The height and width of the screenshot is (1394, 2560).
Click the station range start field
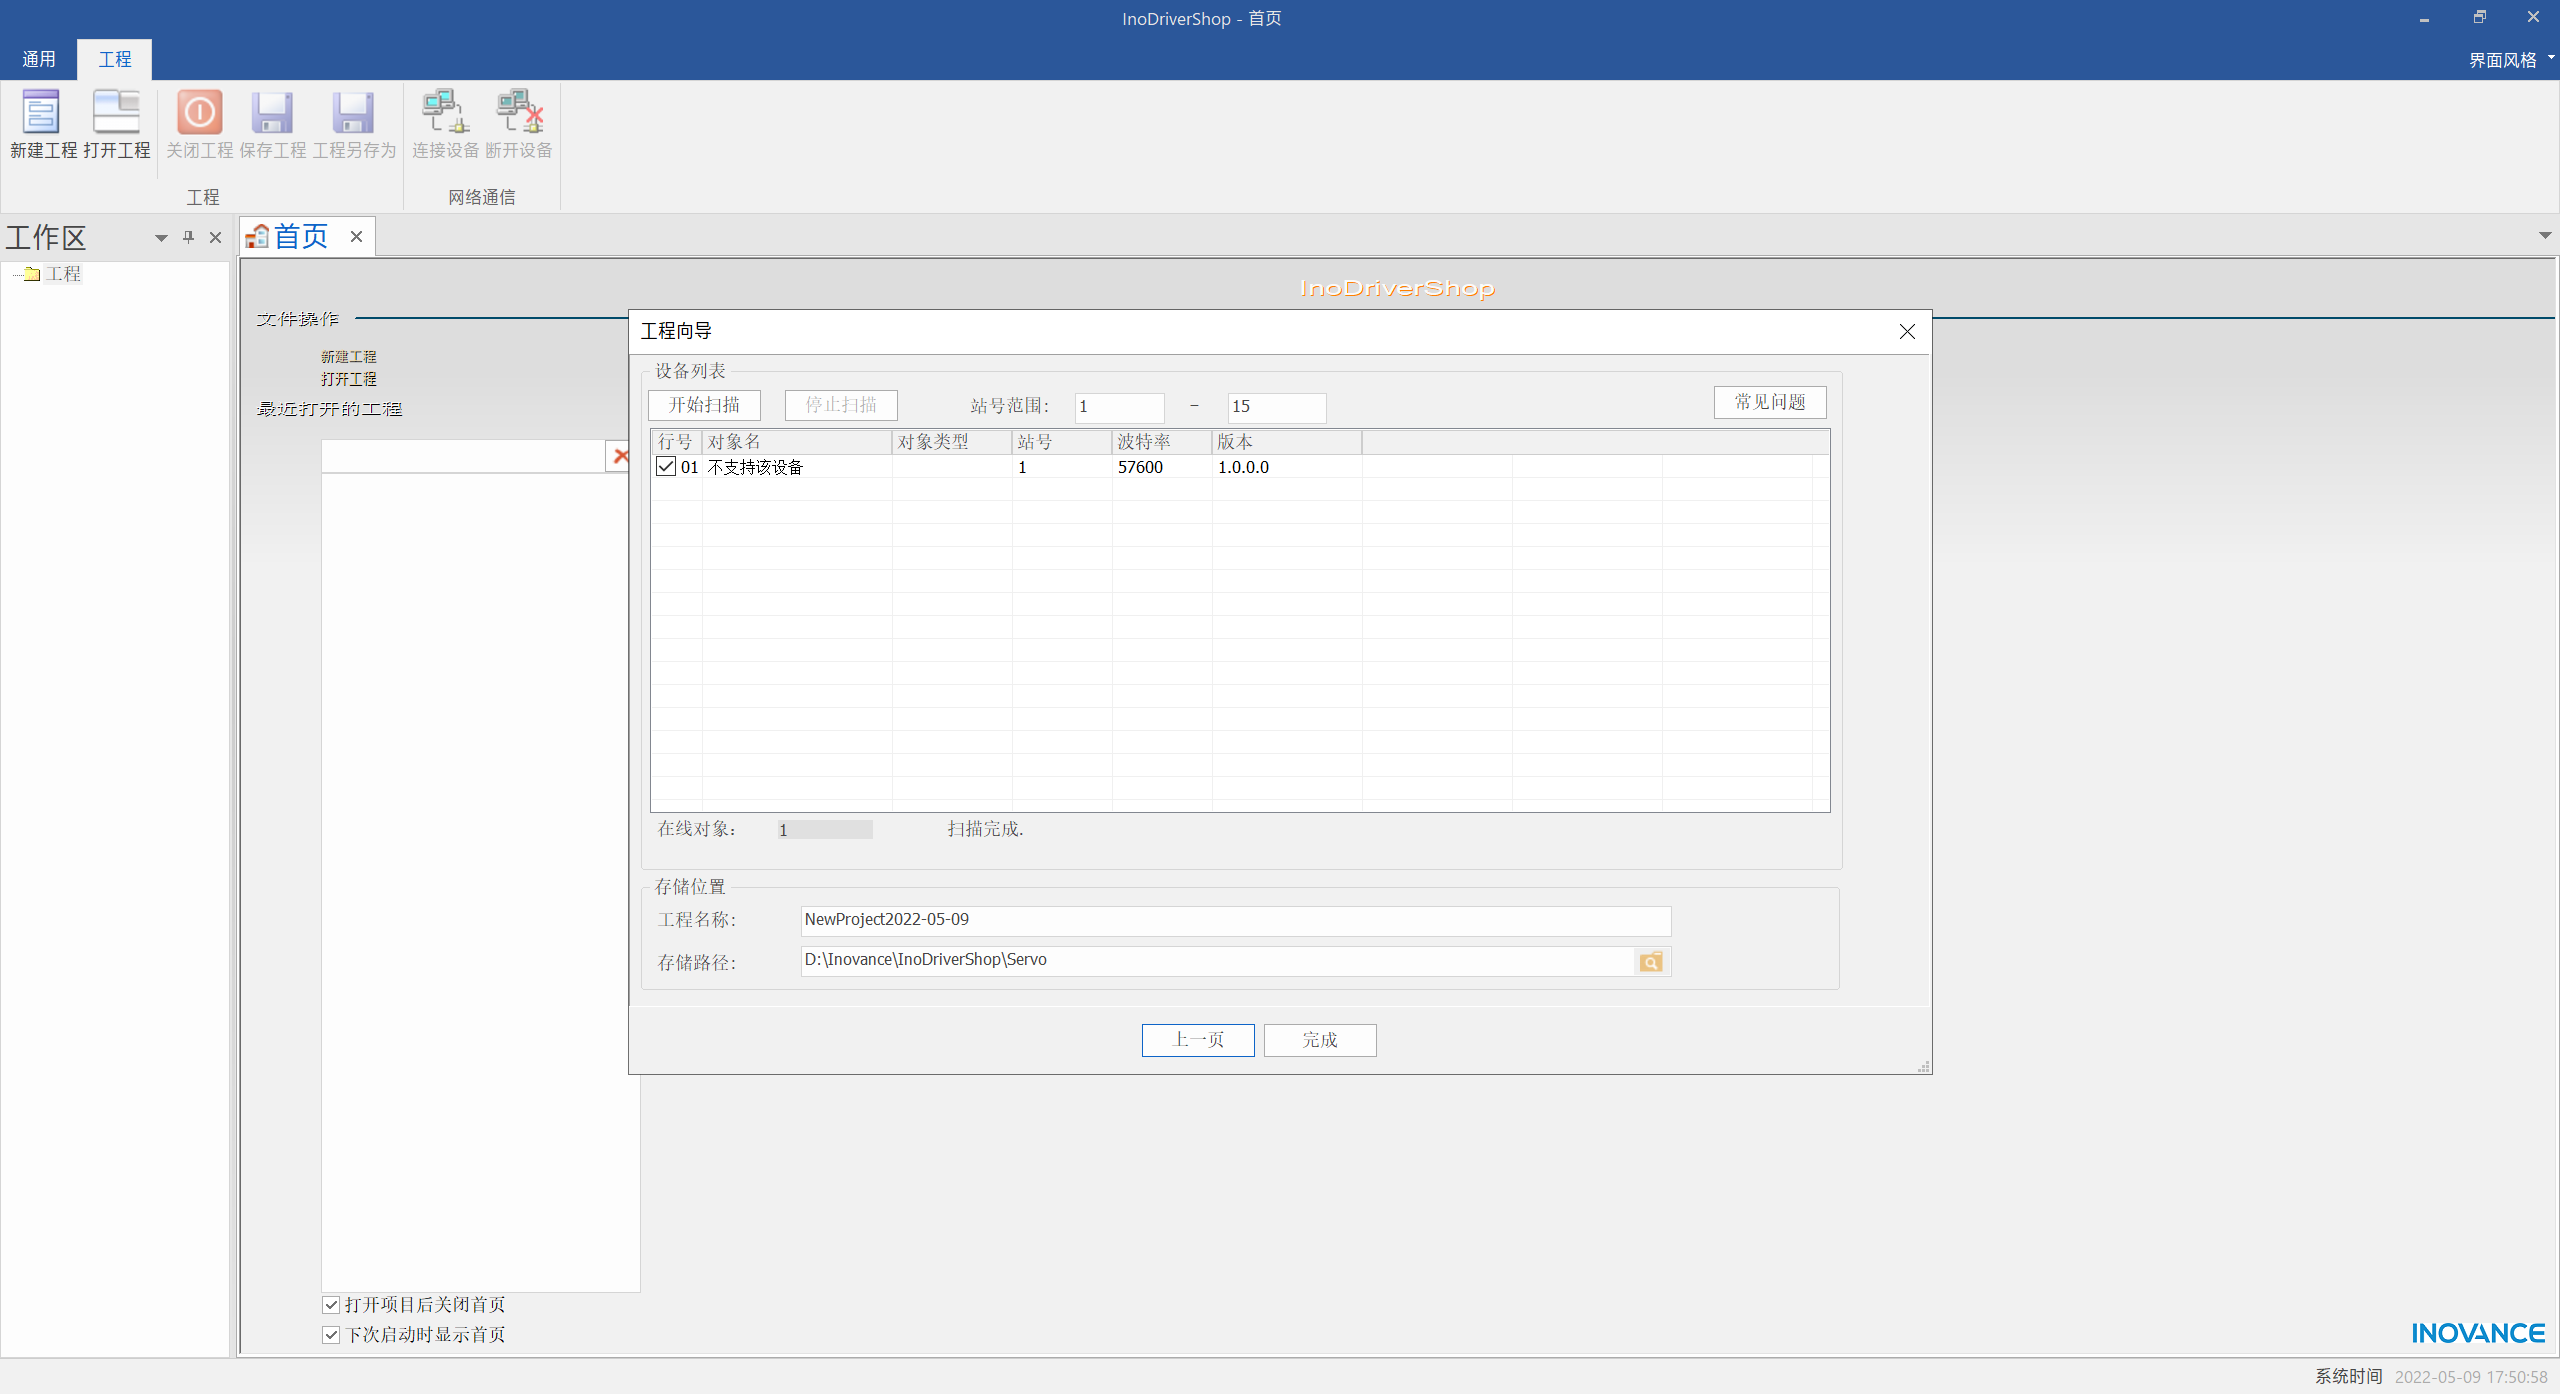(x=1120, y=407)
